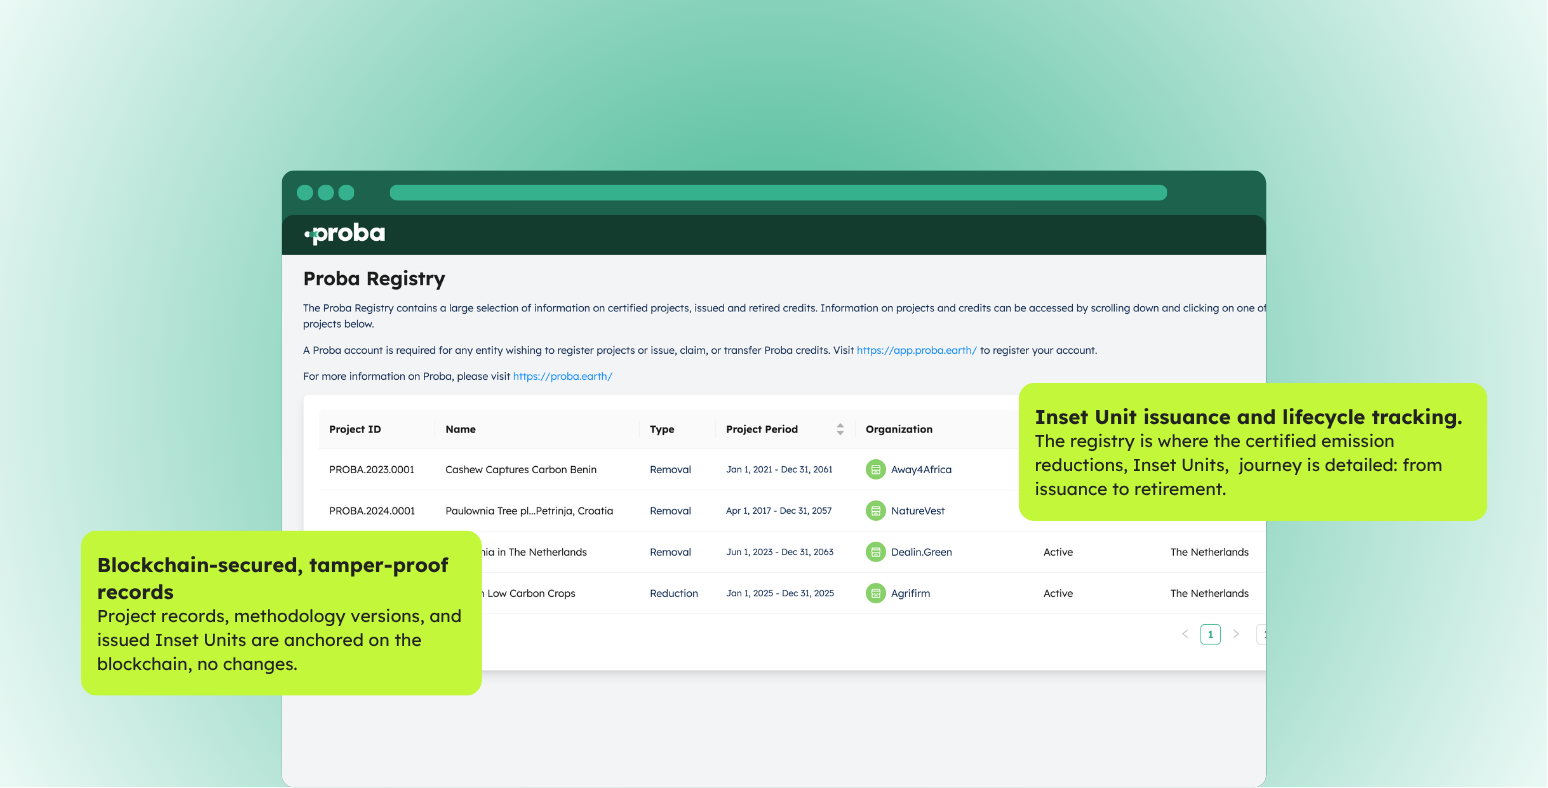Click the Dealin.Green organization icon
This screenshot has width=1548, height=788.
tap(876, 552)
